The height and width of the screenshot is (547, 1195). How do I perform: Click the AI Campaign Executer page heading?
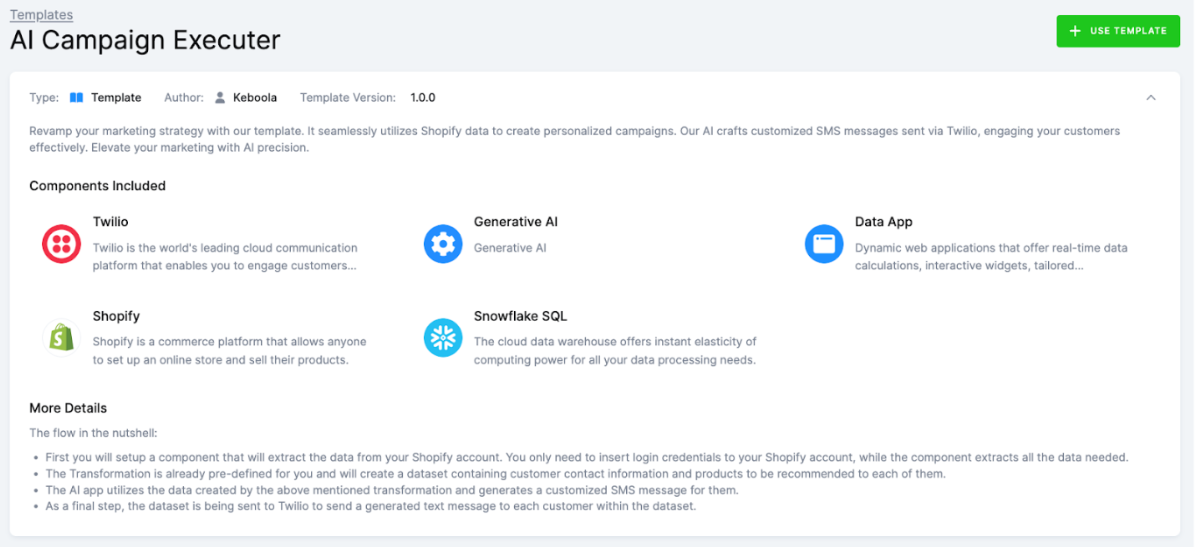click(x=145, y=41)
